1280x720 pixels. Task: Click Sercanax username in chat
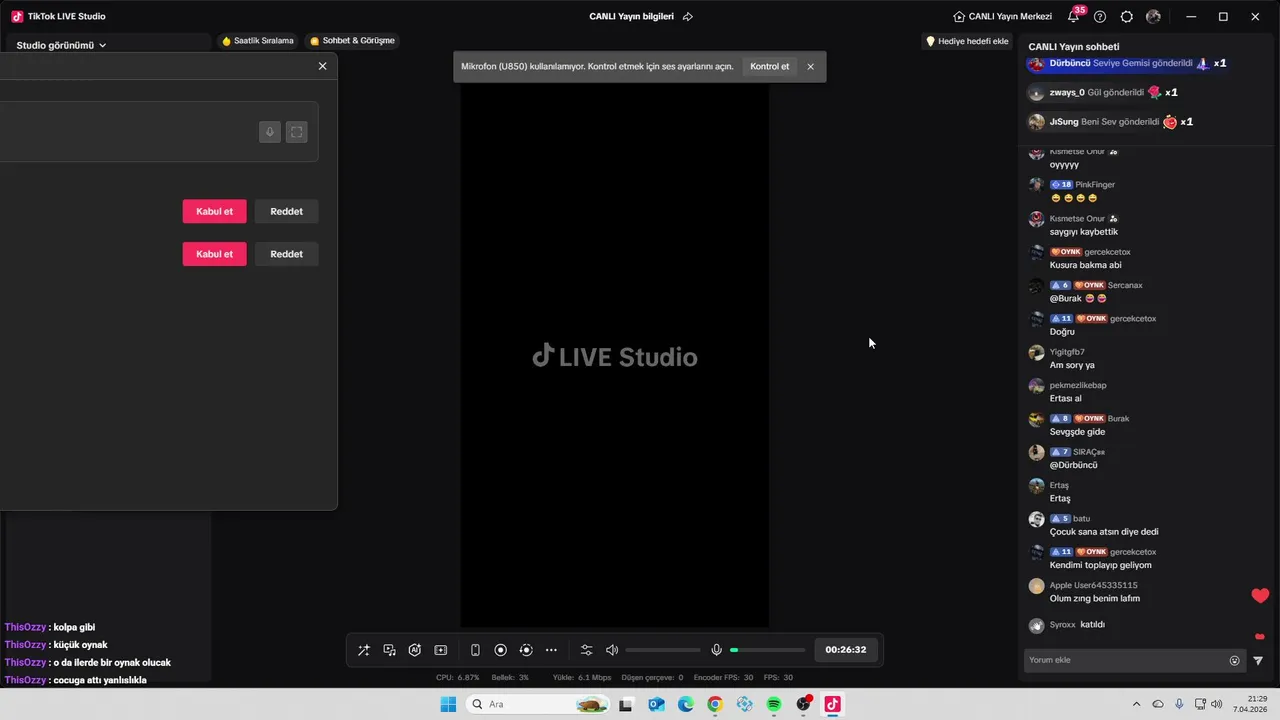coord(1125,285)
